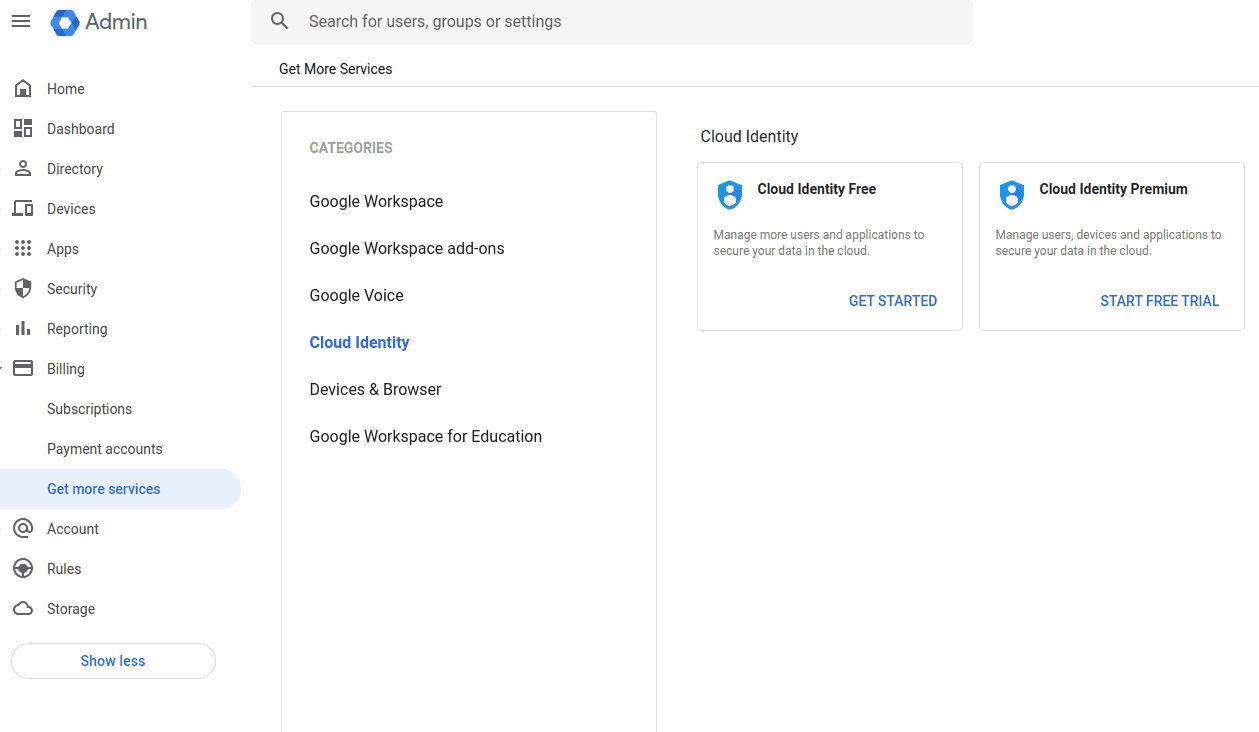This screenshot has height=732, width=1259.
Task: Start free trial of Cloud Identity Premium
Action: (x=1159, y=301)
